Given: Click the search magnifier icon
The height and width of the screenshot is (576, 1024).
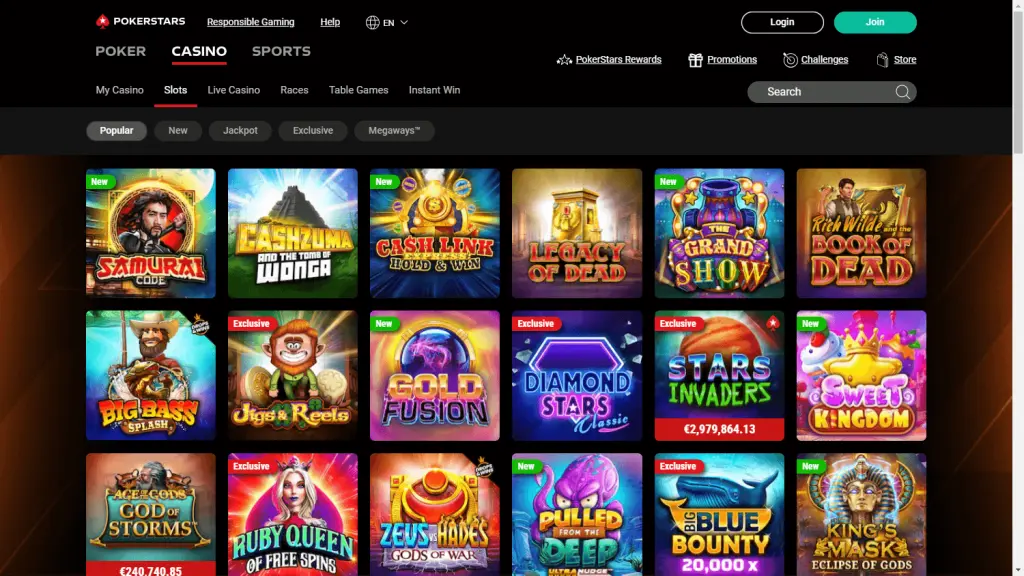Looking at the screenshot, I should pos(903,92).
